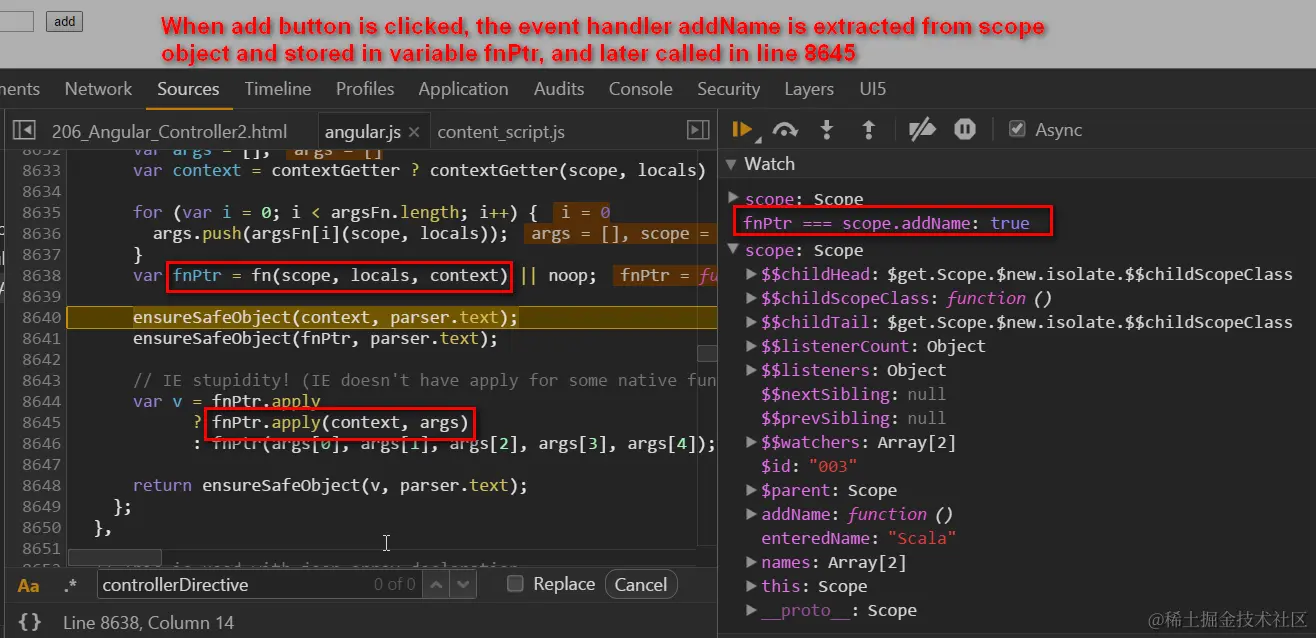Click the 0 of 0 search result count
1316x638 pixels.
[x=394, y=584]
